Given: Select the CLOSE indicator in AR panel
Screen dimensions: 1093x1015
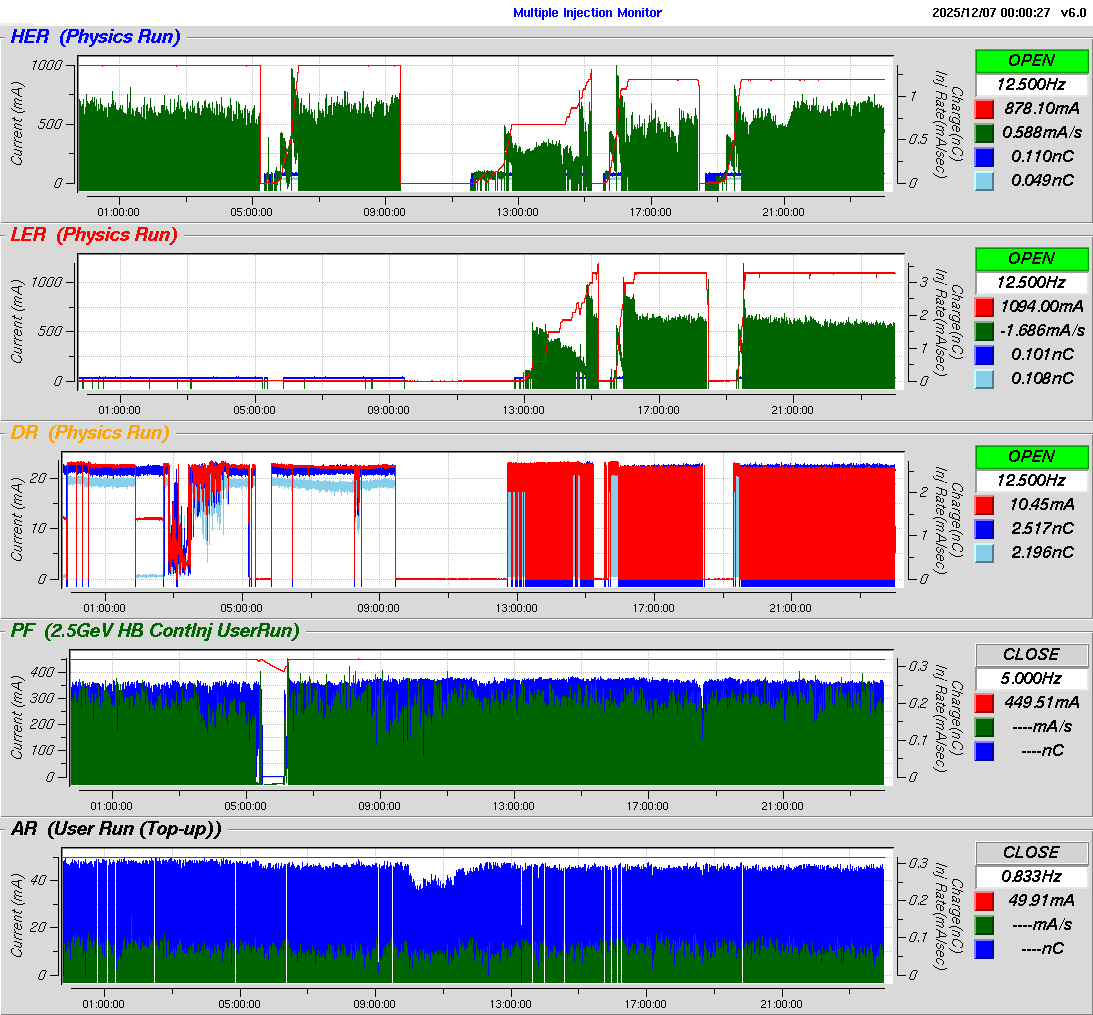Looking at the screenshot, I should (x=1031, y=852).
